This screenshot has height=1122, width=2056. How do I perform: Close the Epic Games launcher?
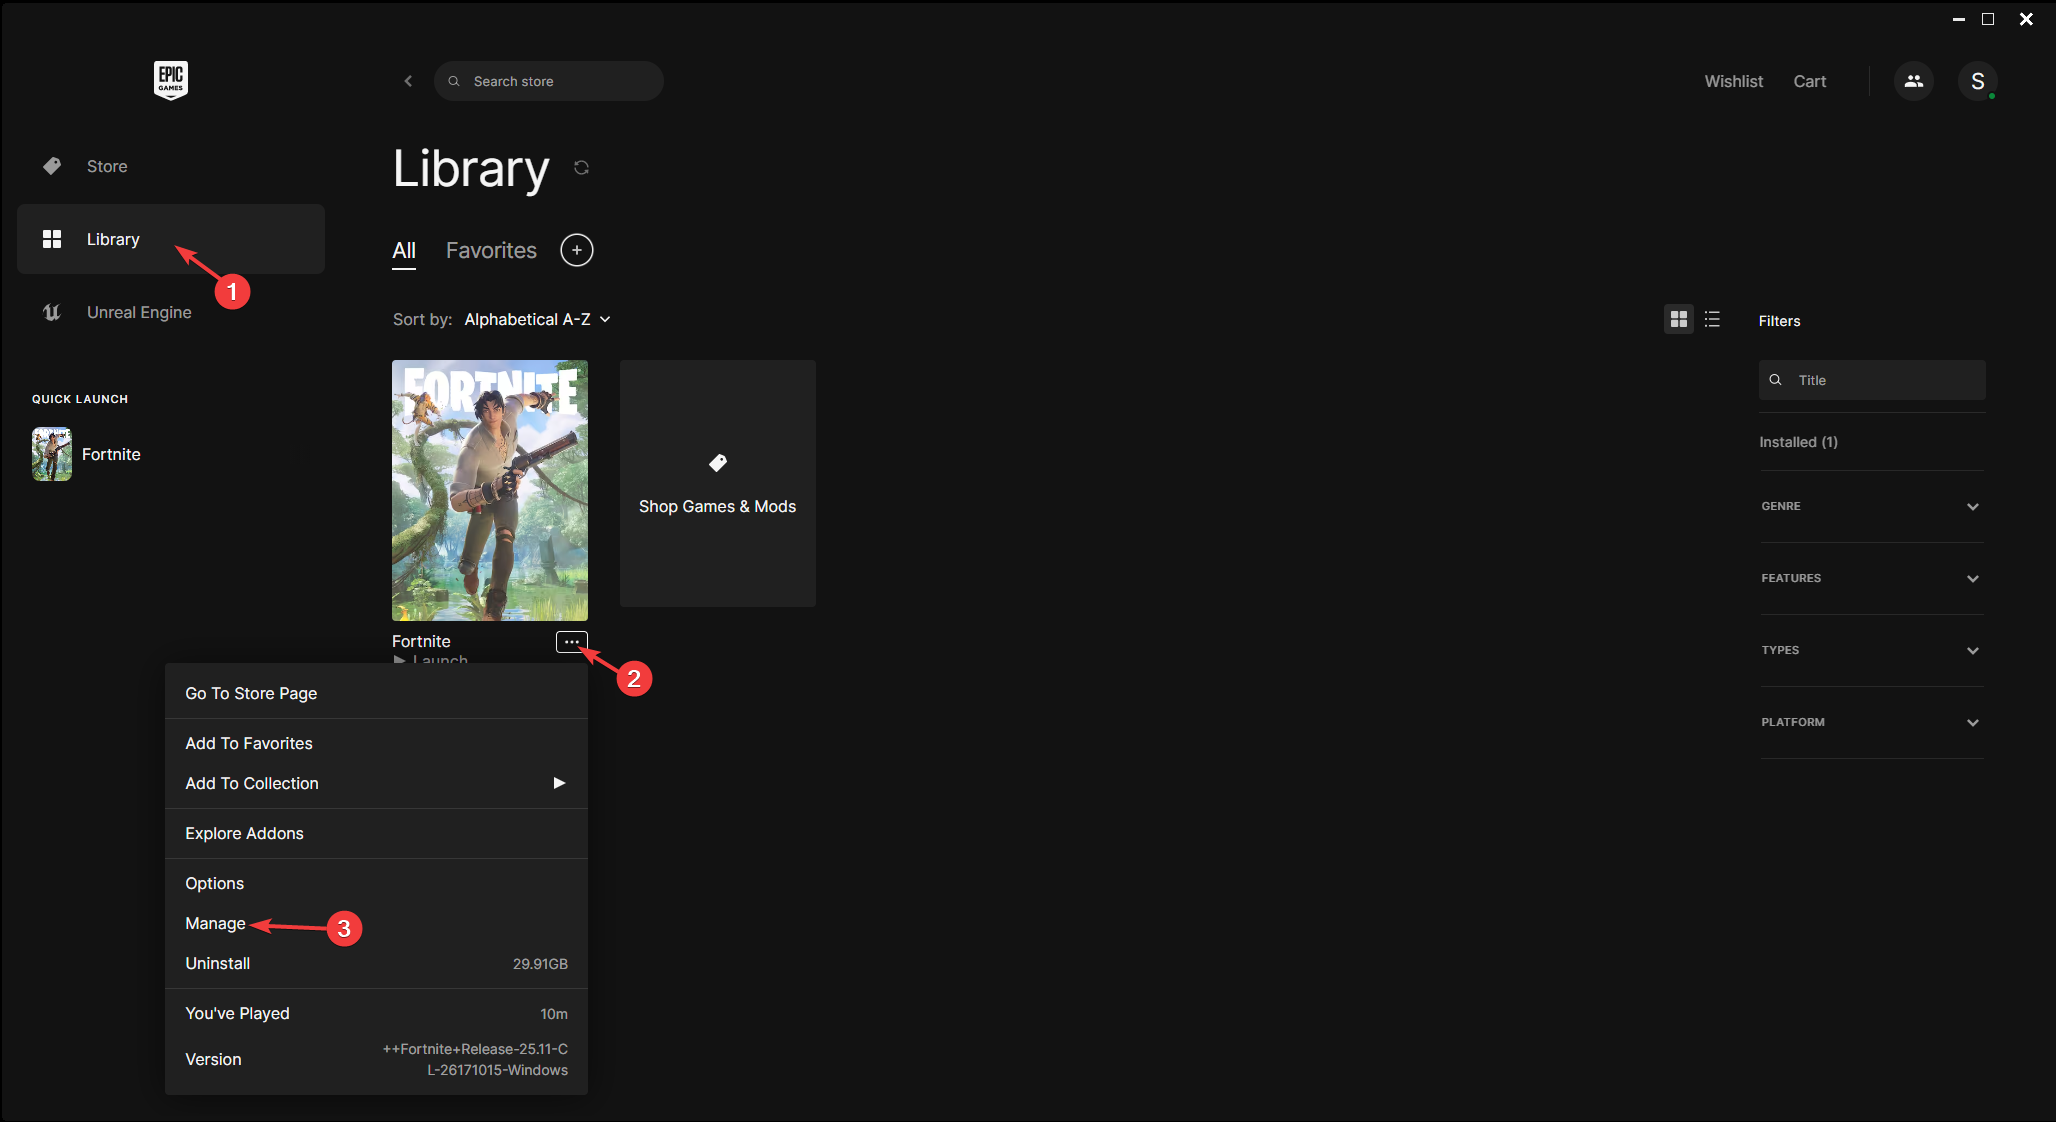pos(2026,19)
